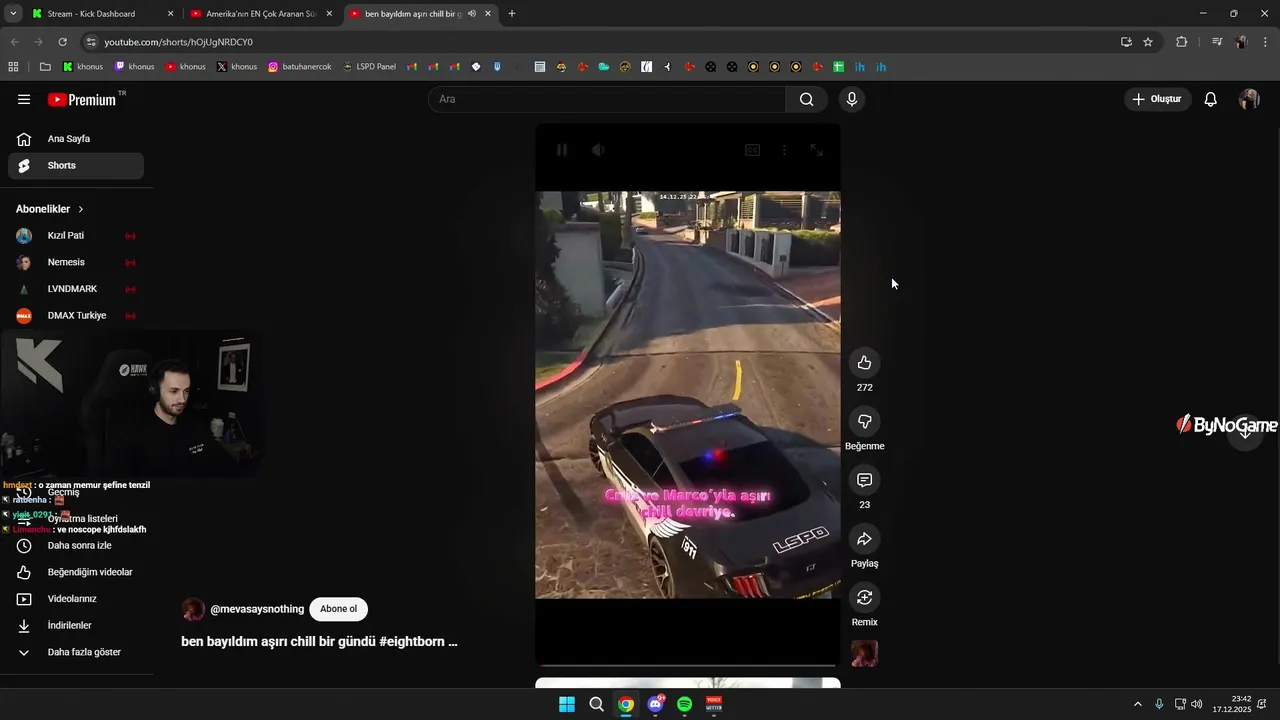Bookmark this page with star
The height and width of the screenshot is (720, 1280).
tap(1148, 42)
